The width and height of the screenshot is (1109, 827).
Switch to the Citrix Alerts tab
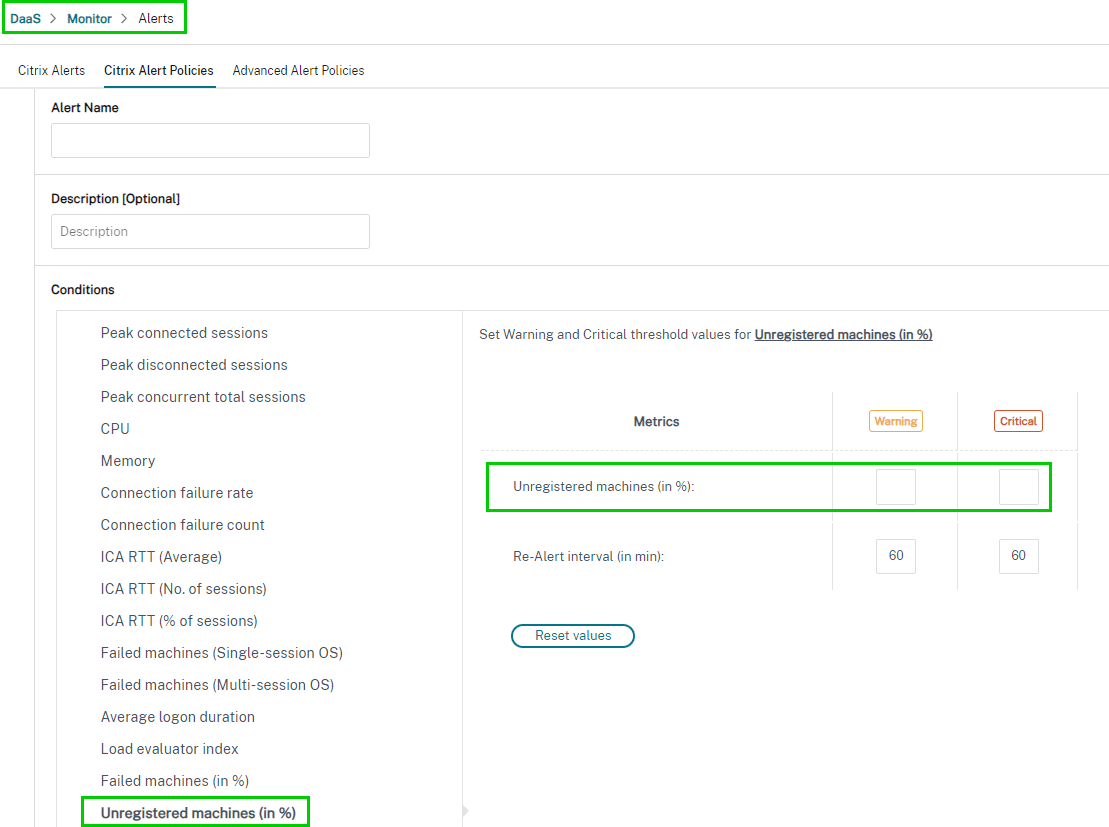point(50,70)
